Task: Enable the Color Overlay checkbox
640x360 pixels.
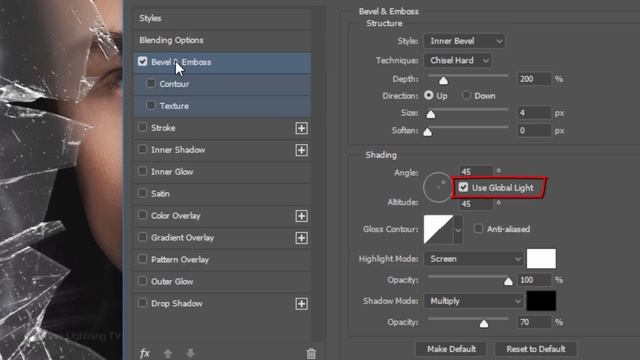Action: 142,215
